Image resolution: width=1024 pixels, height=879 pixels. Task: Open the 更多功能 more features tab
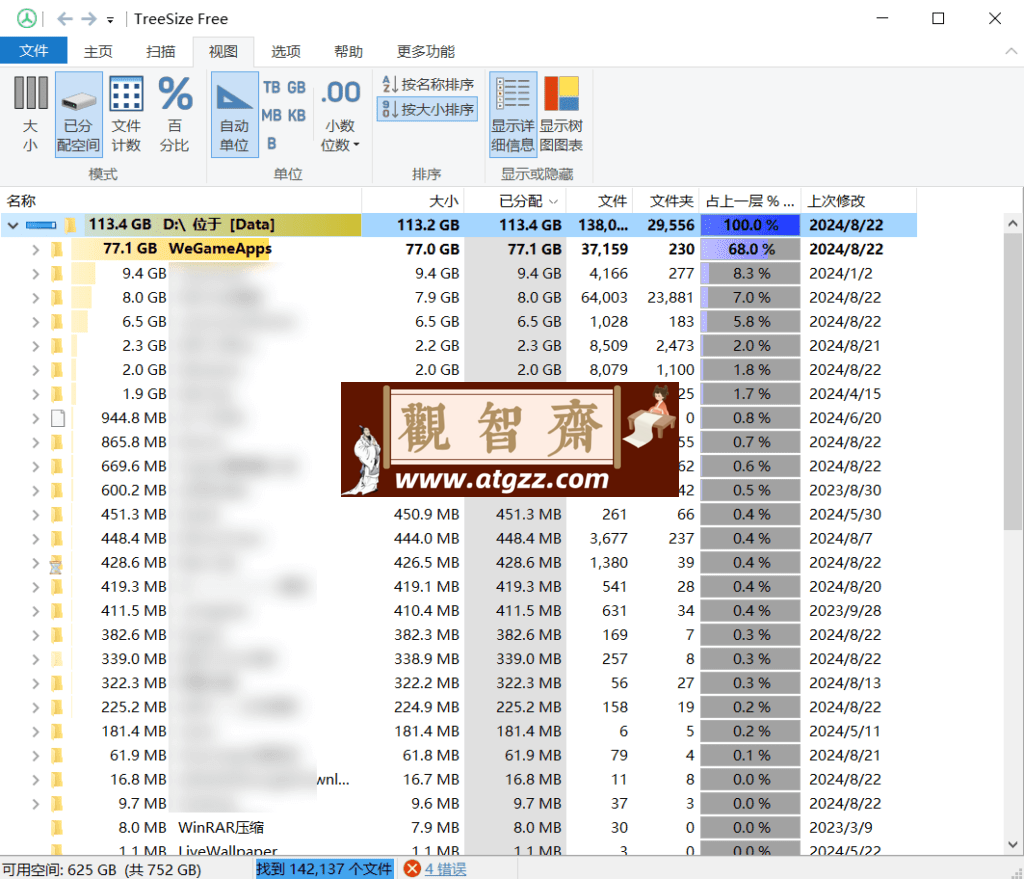(x=425, y=52)
